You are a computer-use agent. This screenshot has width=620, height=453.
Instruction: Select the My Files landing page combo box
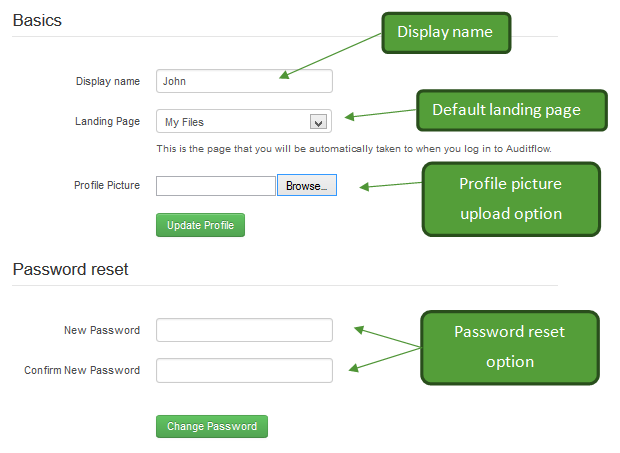click(244, 121)
